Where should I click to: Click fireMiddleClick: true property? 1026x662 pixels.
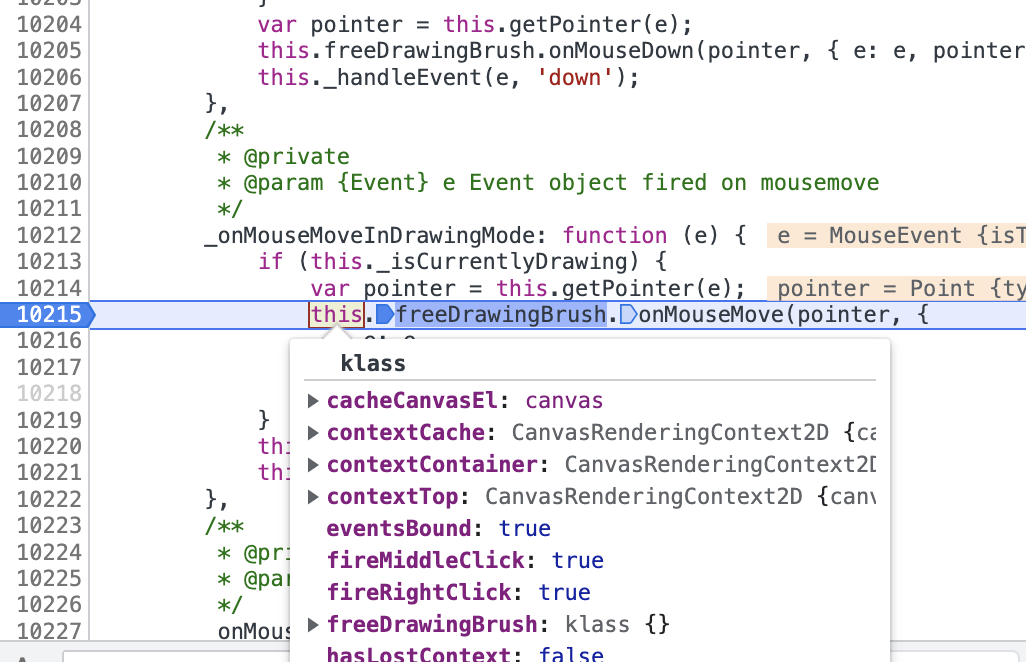tap(465, 561)
